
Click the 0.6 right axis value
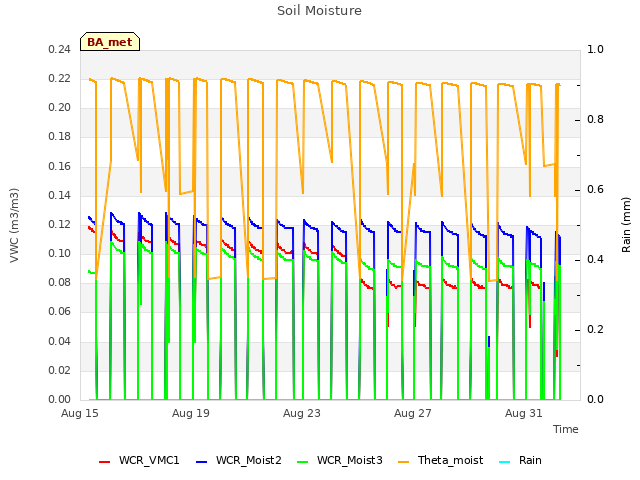(595, 189)
